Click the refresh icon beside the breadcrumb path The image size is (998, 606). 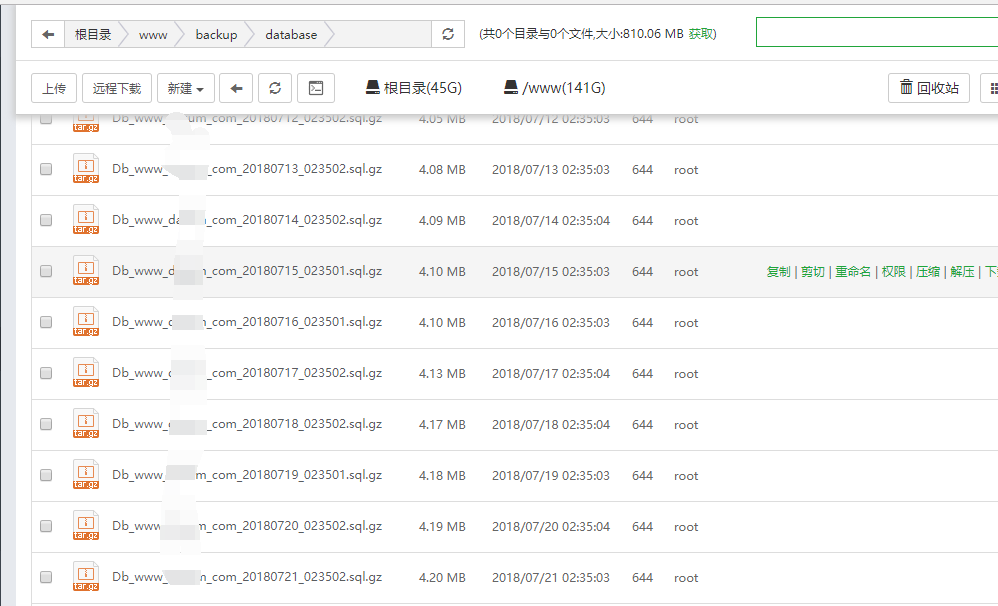tap(447, 34)
